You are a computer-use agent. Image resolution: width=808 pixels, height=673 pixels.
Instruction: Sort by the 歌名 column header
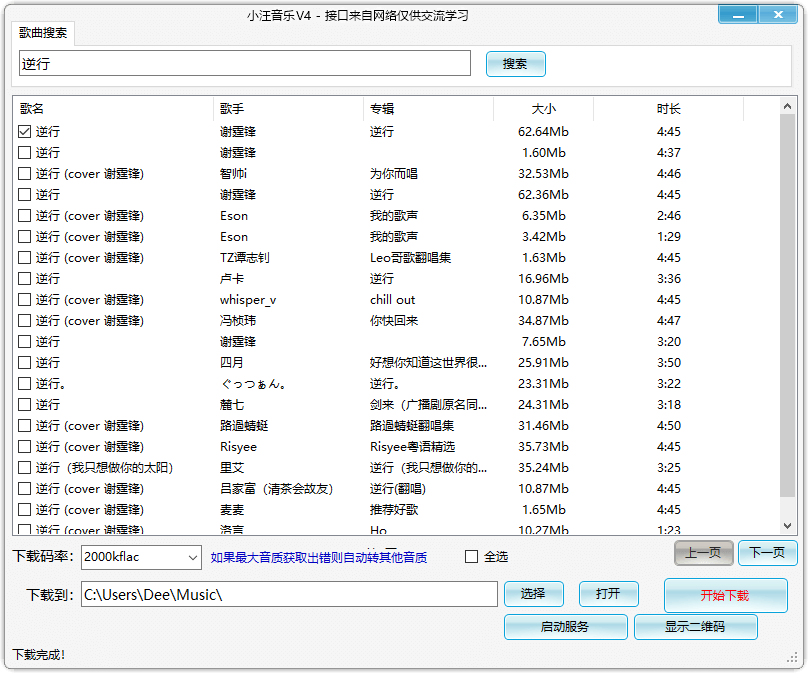113,109
